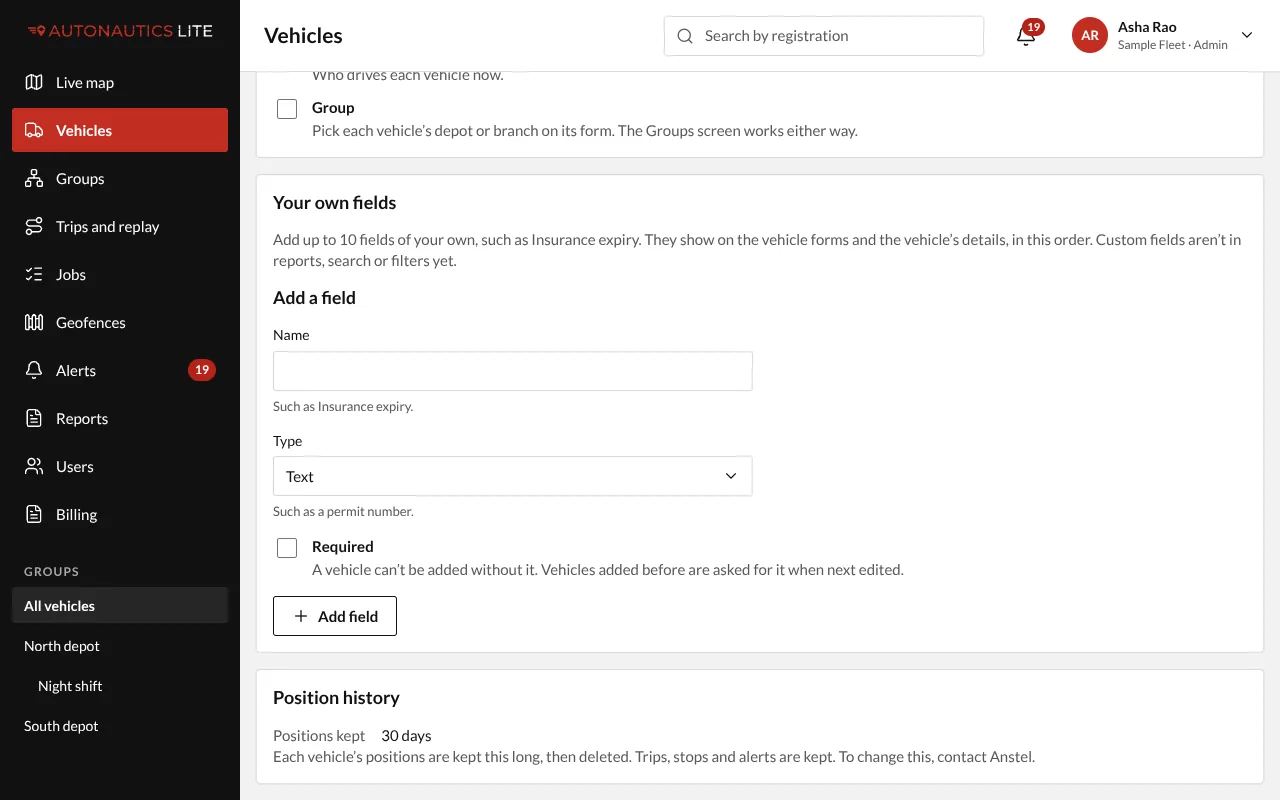
Task: Click the red 19 badge beside Alerts
Action: coord(202,370)
